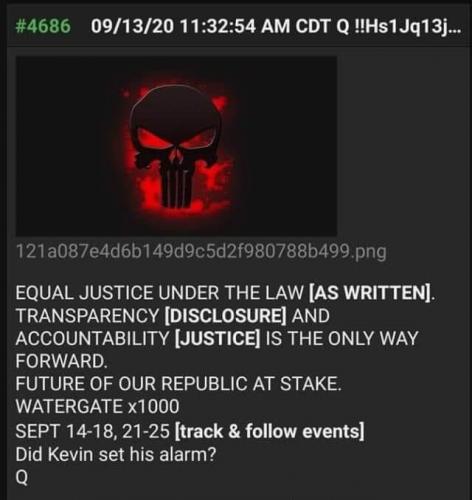
Task: Click the word FORWARD.
Action: click(x=61, y=361)
